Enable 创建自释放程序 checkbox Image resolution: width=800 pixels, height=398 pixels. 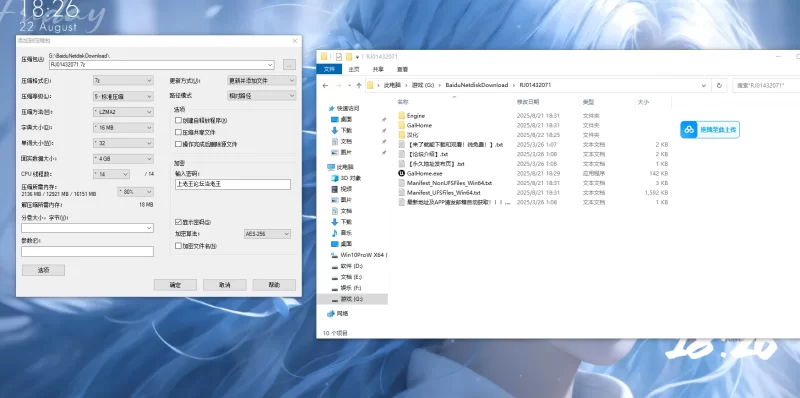point(178,120)
